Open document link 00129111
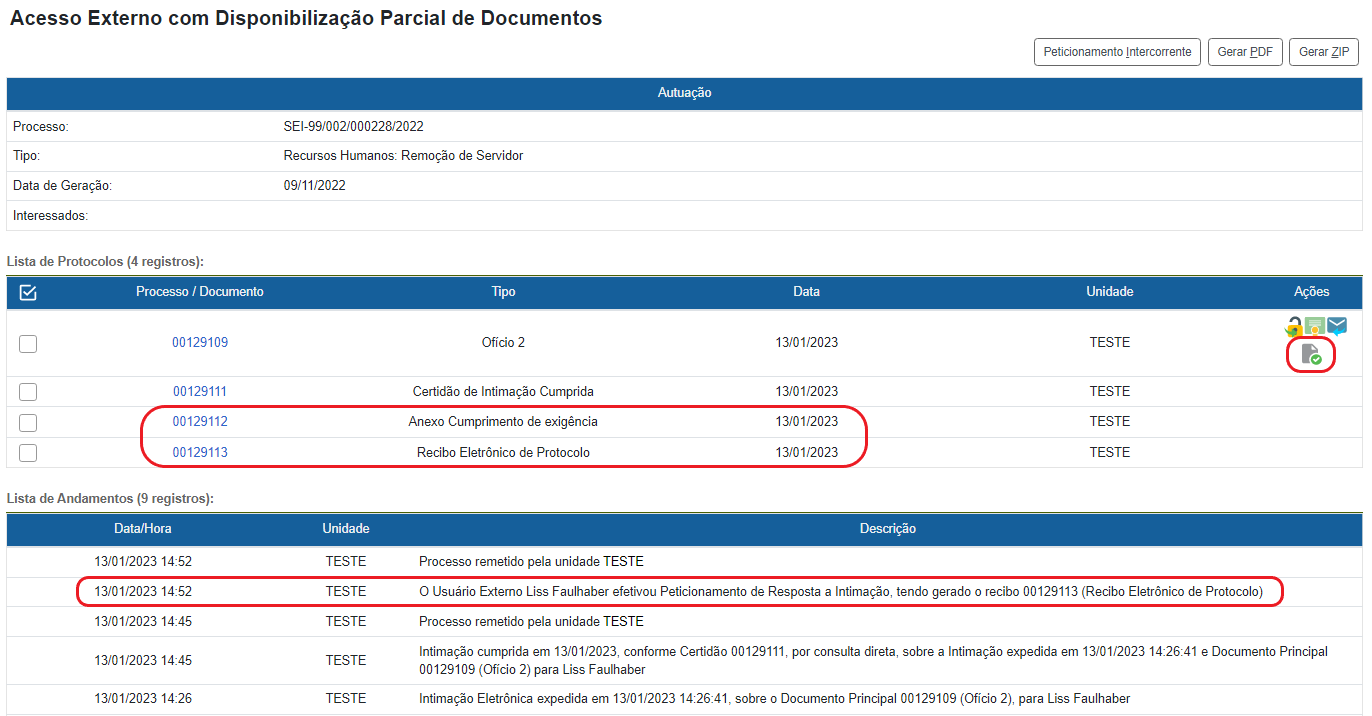The image size is (1372, 716). pos(200,392)
